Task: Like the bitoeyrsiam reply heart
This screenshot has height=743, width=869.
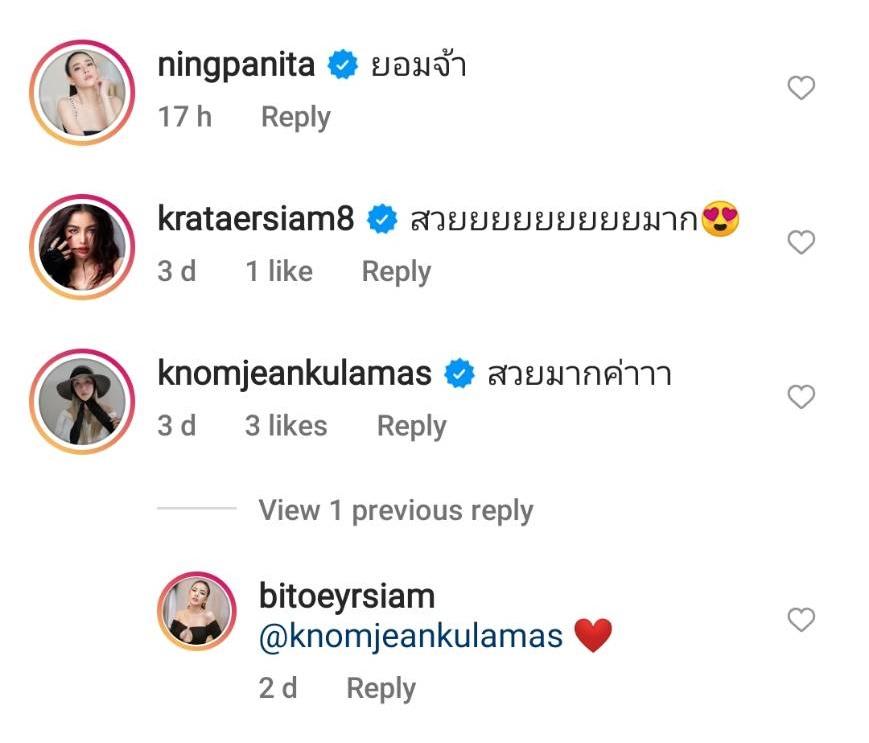Action: 801,621
